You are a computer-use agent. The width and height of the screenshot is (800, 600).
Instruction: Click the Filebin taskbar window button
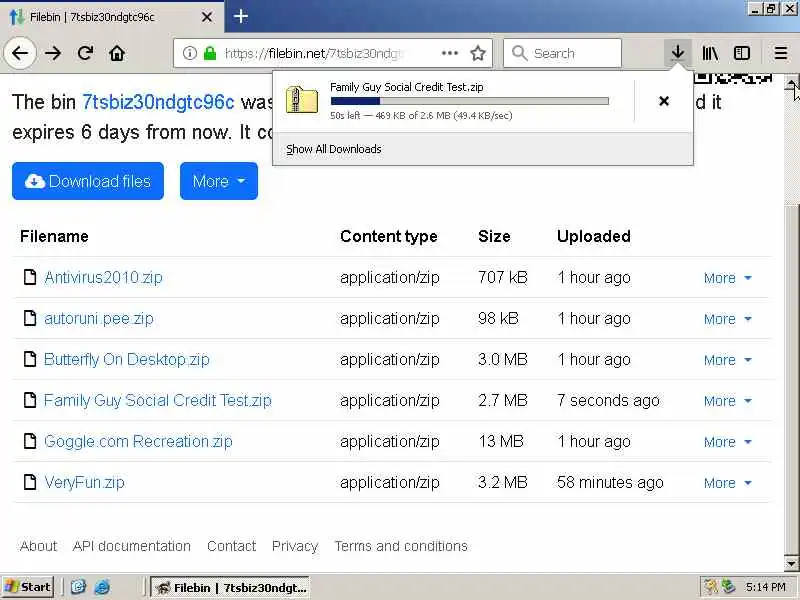click(x=230, y=588)
